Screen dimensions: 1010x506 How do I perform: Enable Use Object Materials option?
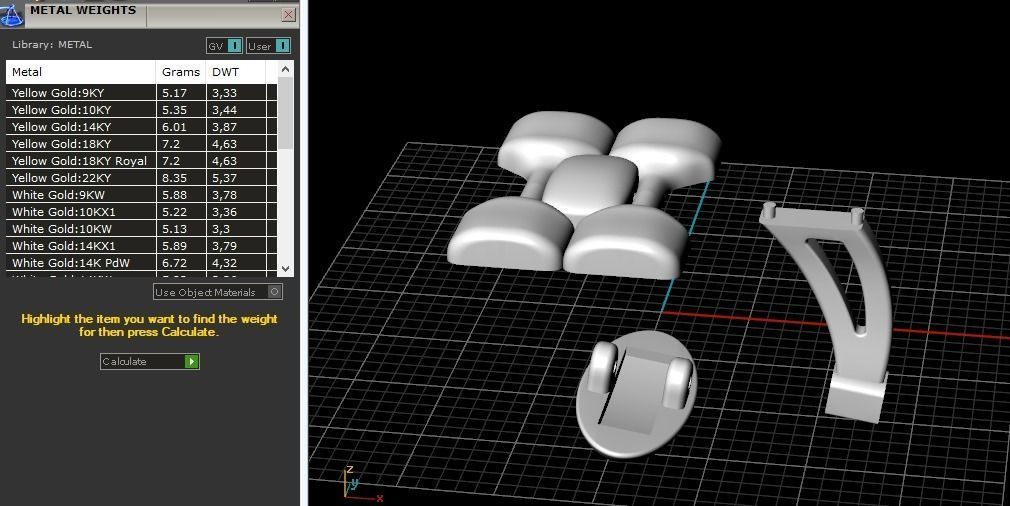pos(218,292)
